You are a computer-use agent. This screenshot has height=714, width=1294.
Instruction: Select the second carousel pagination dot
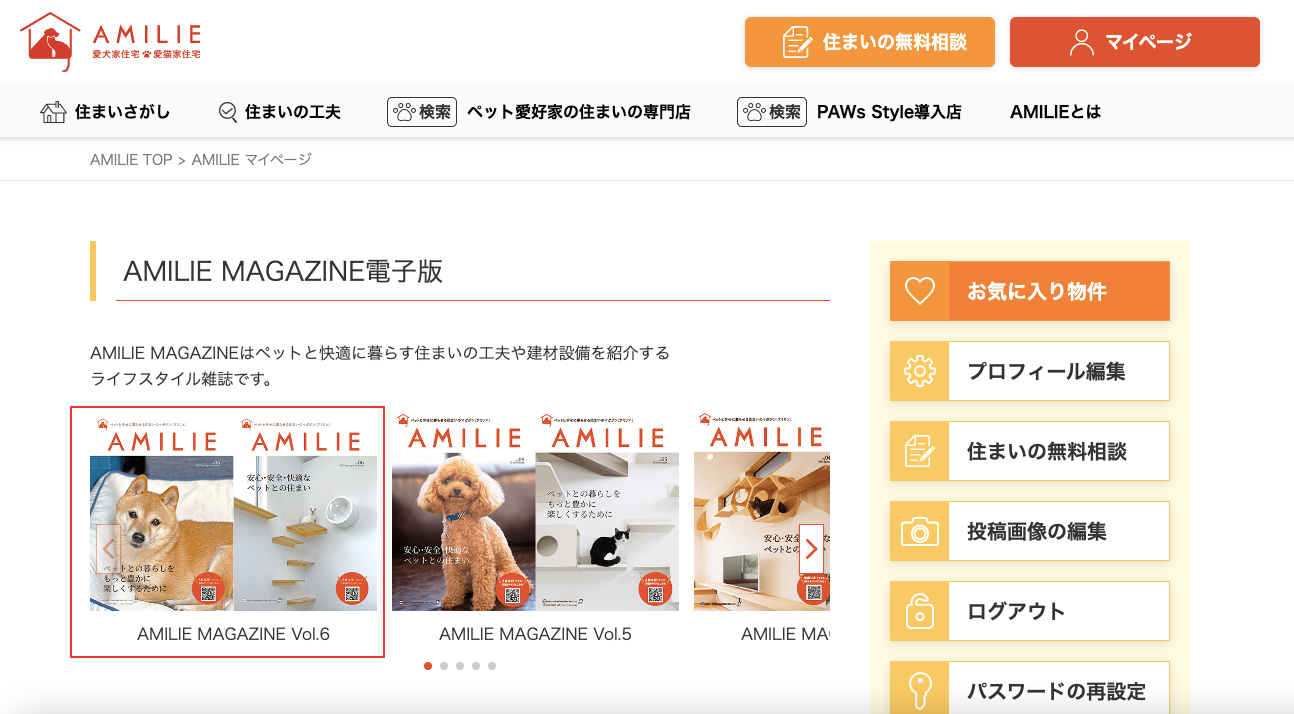point(444,666)
